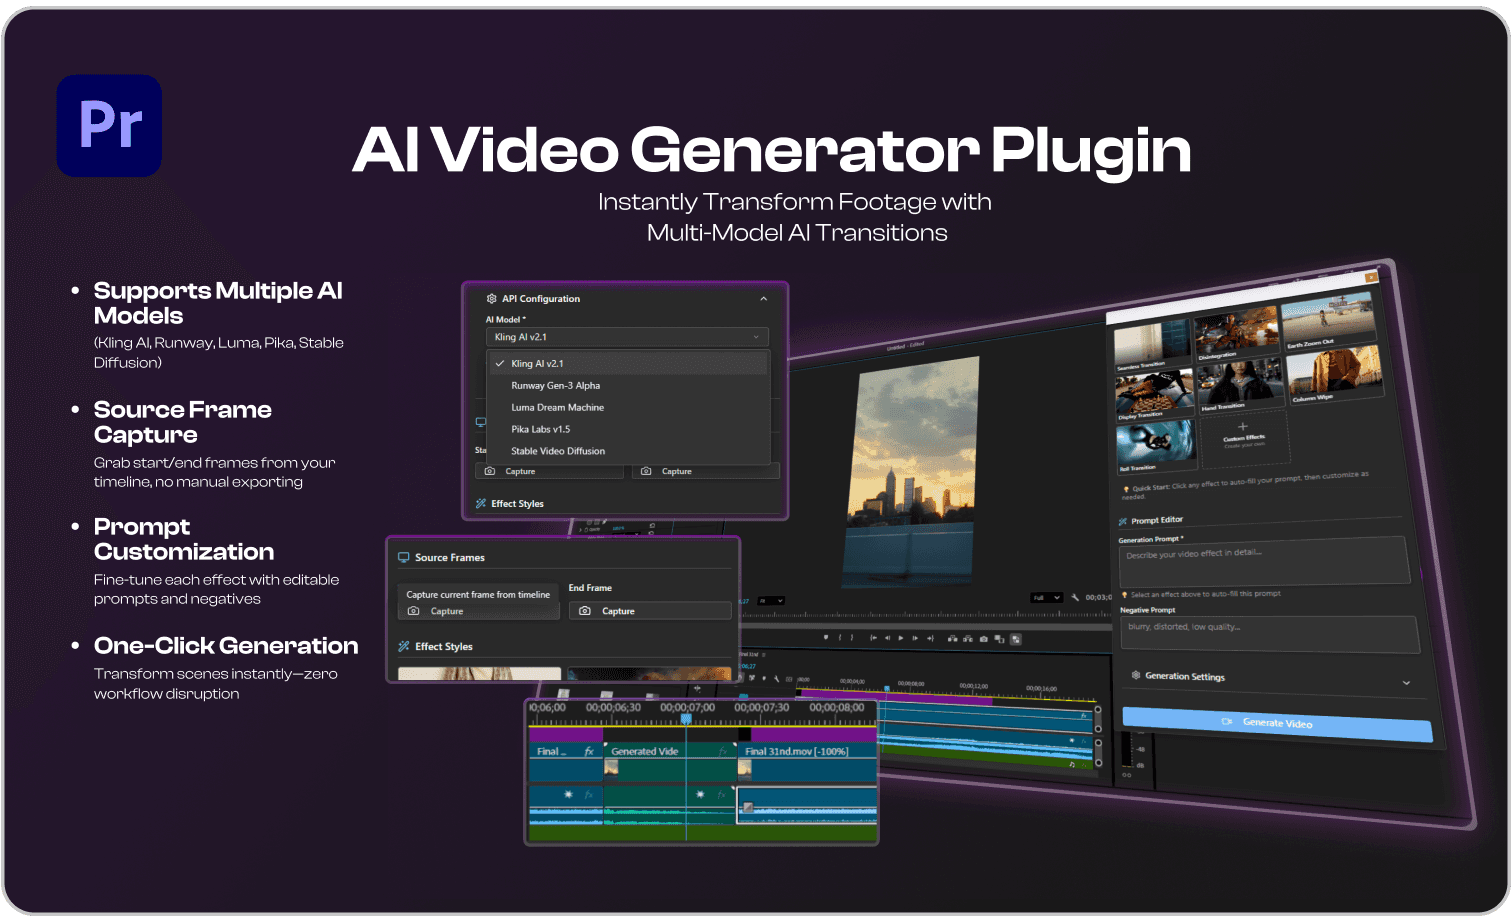Click the selected audio clip under Final 31nd.mov
This screenshot has height=922, width=1512.
point(807,804)
